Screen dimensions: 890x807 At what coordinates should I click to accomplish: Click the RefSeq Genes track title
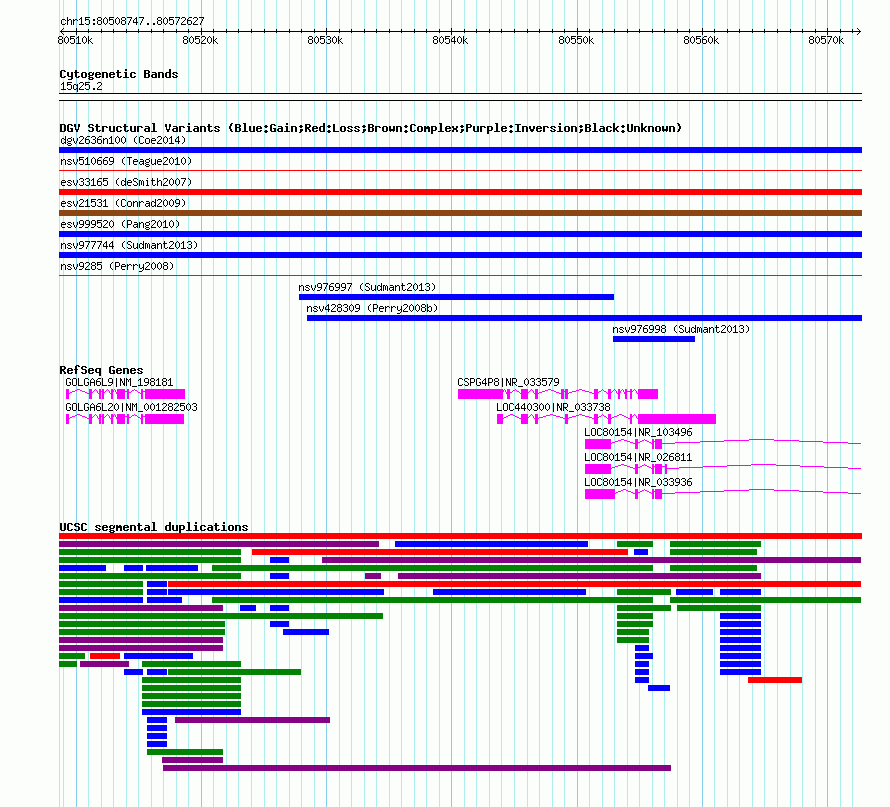(101, 370)
